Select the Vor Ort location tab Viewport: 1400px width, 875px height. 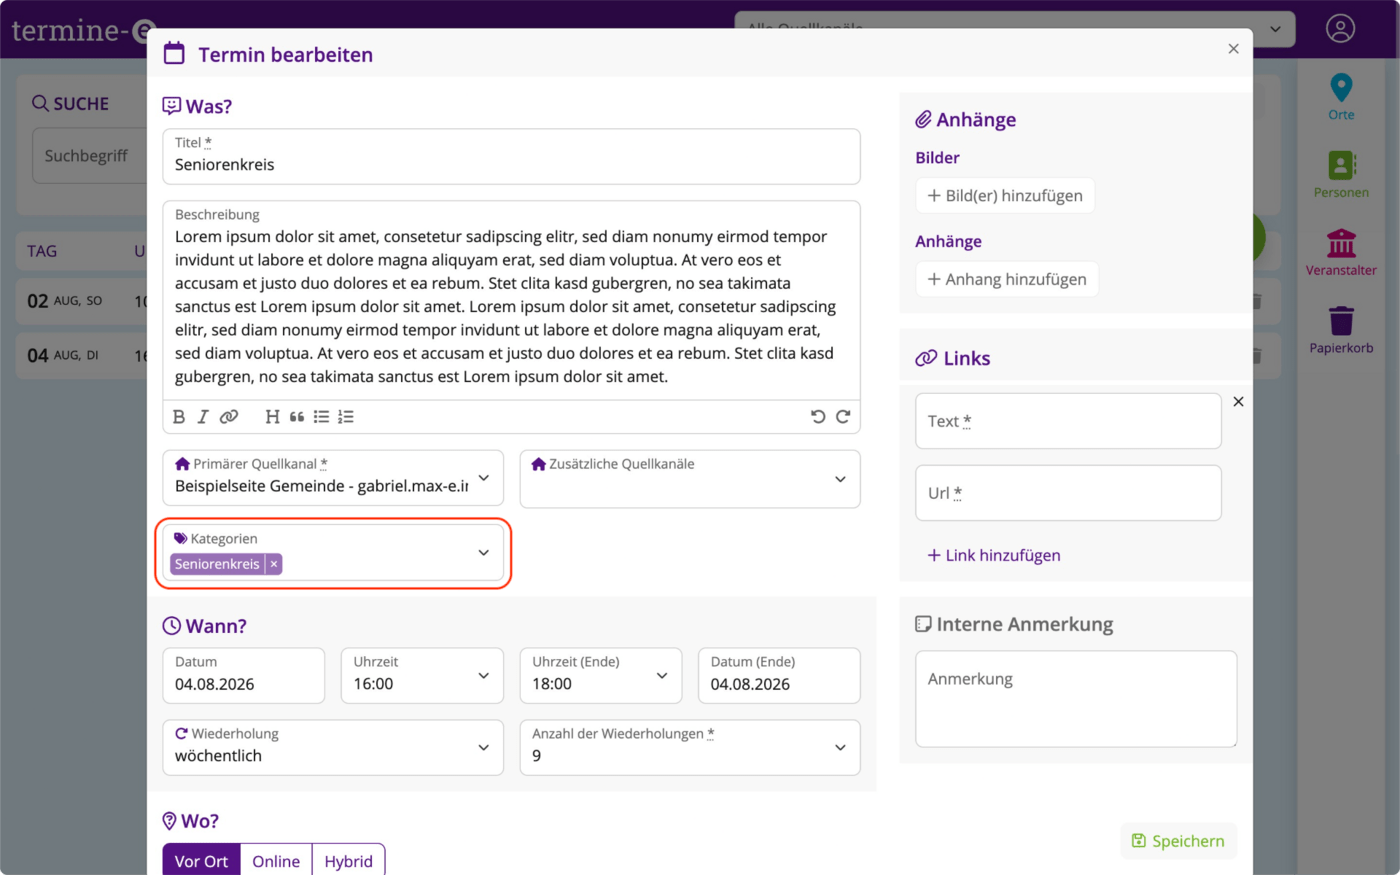201,860
